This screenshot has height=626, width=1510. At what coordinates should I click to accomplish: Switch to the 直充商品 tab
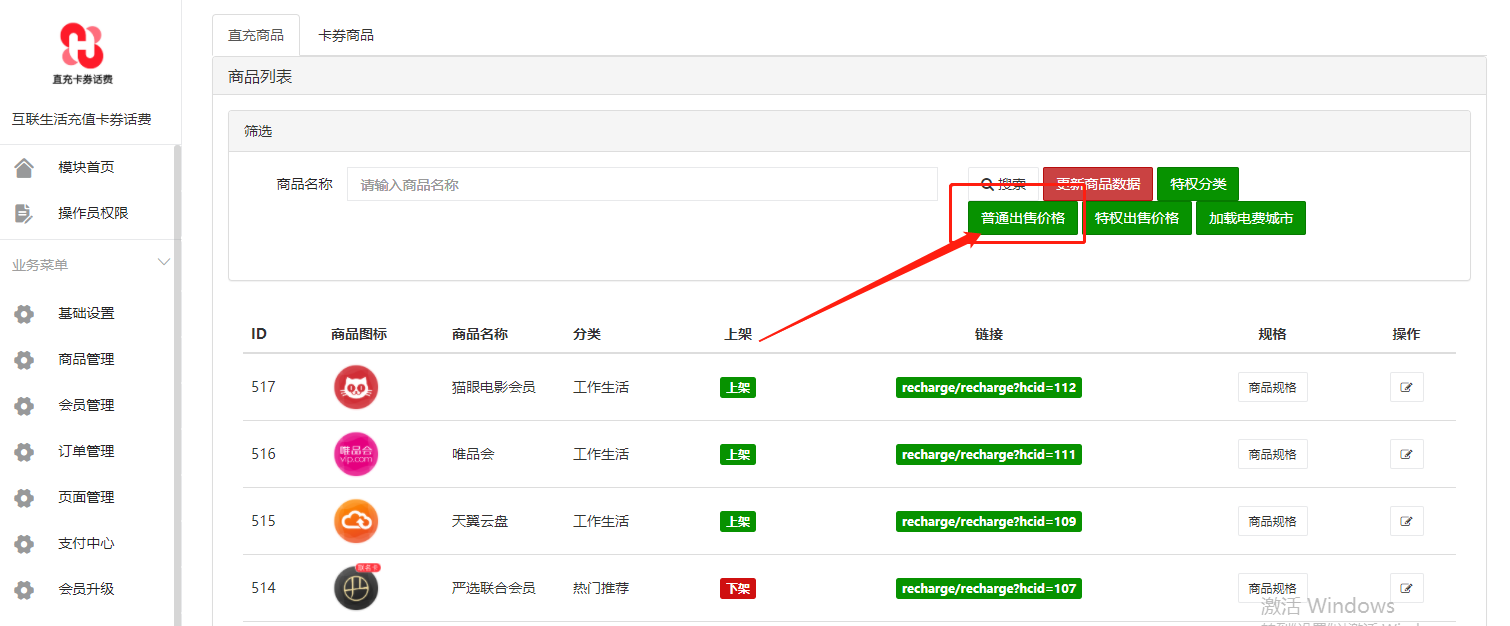pos(256,35)
